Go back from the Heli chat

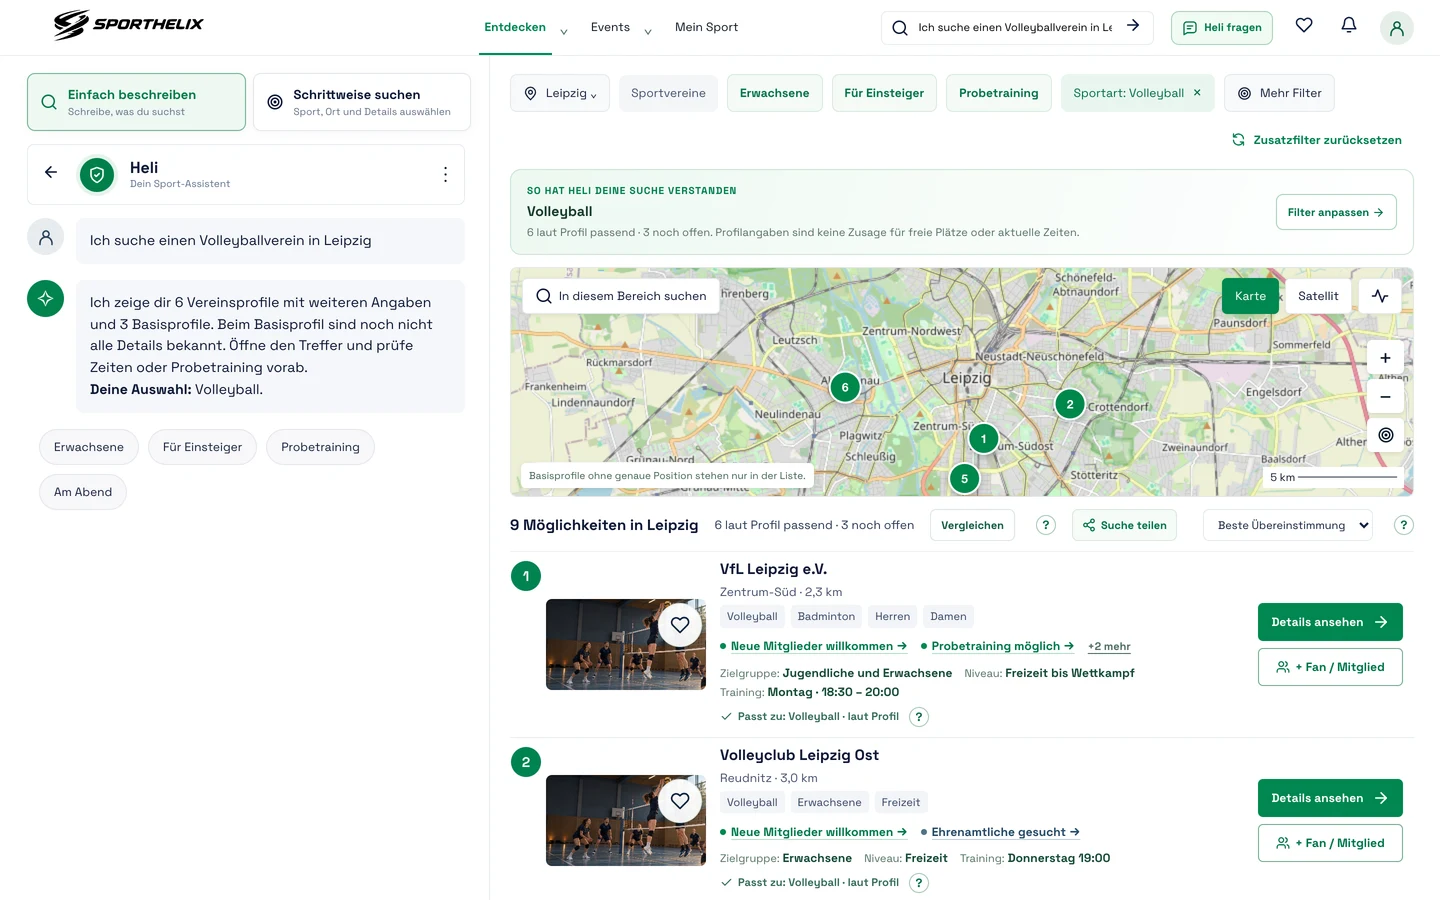51,173
